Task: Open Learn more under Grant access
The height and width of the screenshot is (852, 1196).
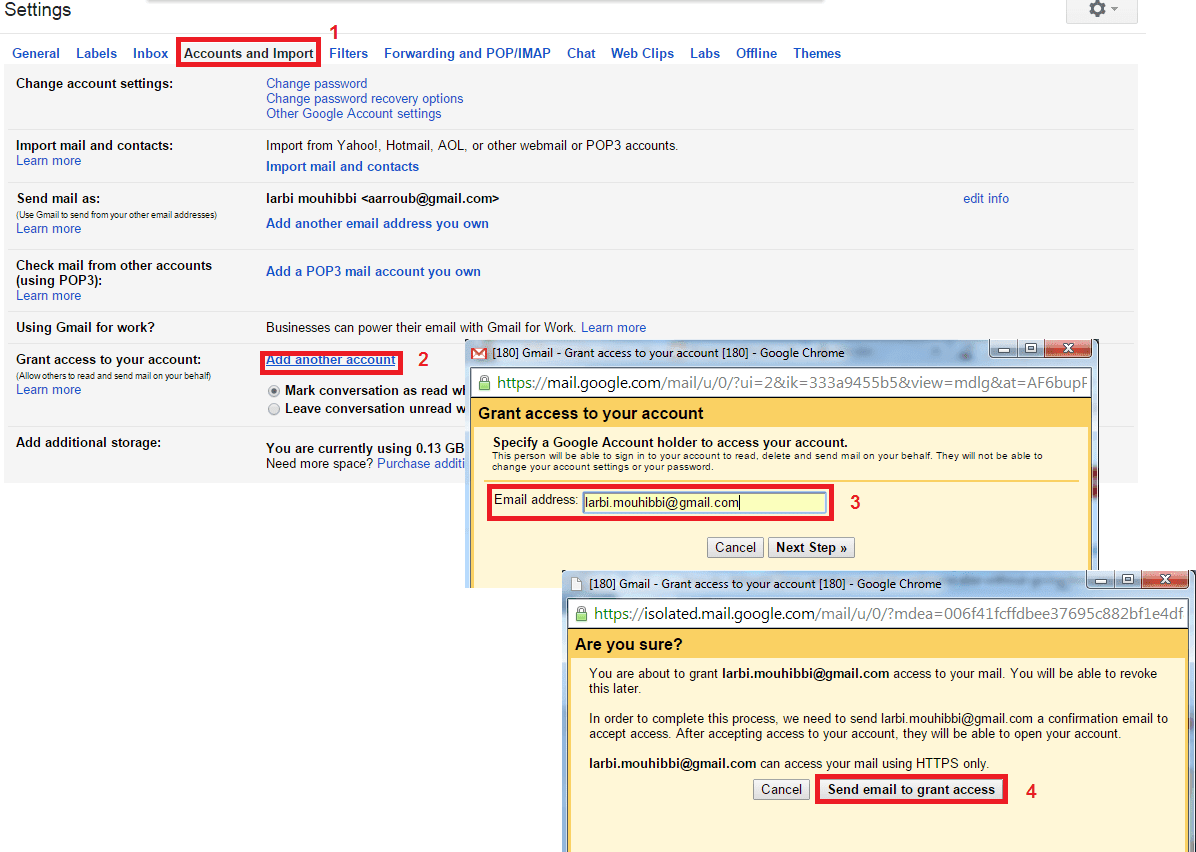Action: pos(48,390)
